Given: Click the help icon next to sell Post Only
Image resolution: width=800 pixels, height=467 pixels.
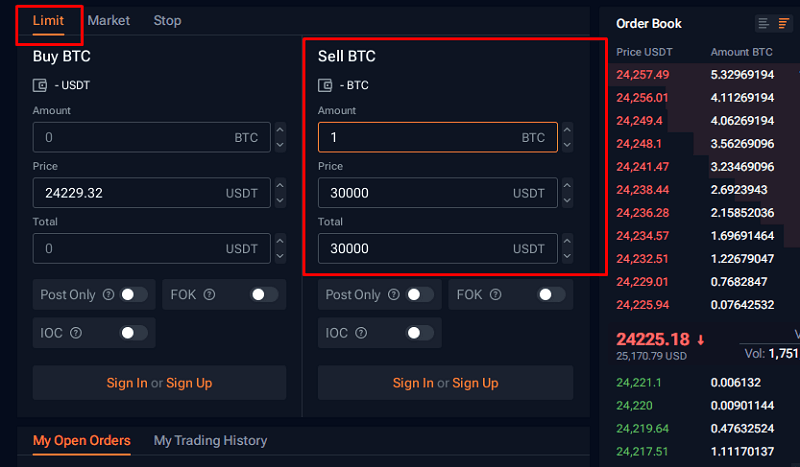Looking at the screenshot, I should 393,294.
